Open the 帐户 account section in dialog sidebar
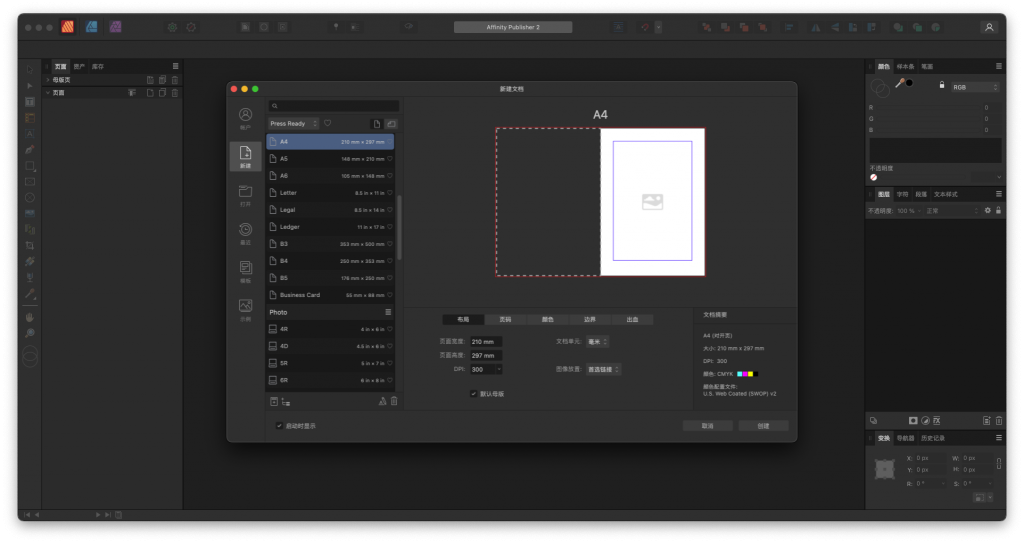Image resolution: width=1024 pixels, height=543 pixels. [245, 118]
